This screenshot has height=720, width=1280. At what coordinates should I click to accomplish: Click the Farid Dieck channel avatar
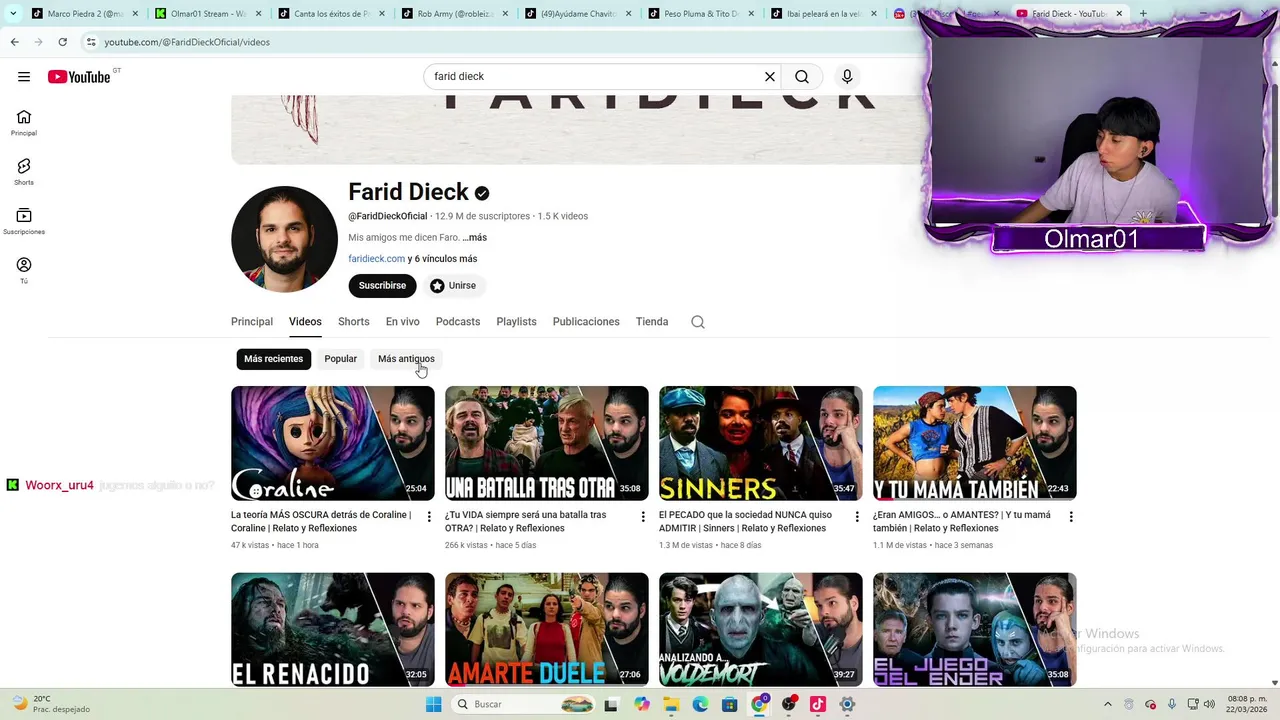pyautogui.click(x=284, y=239)
